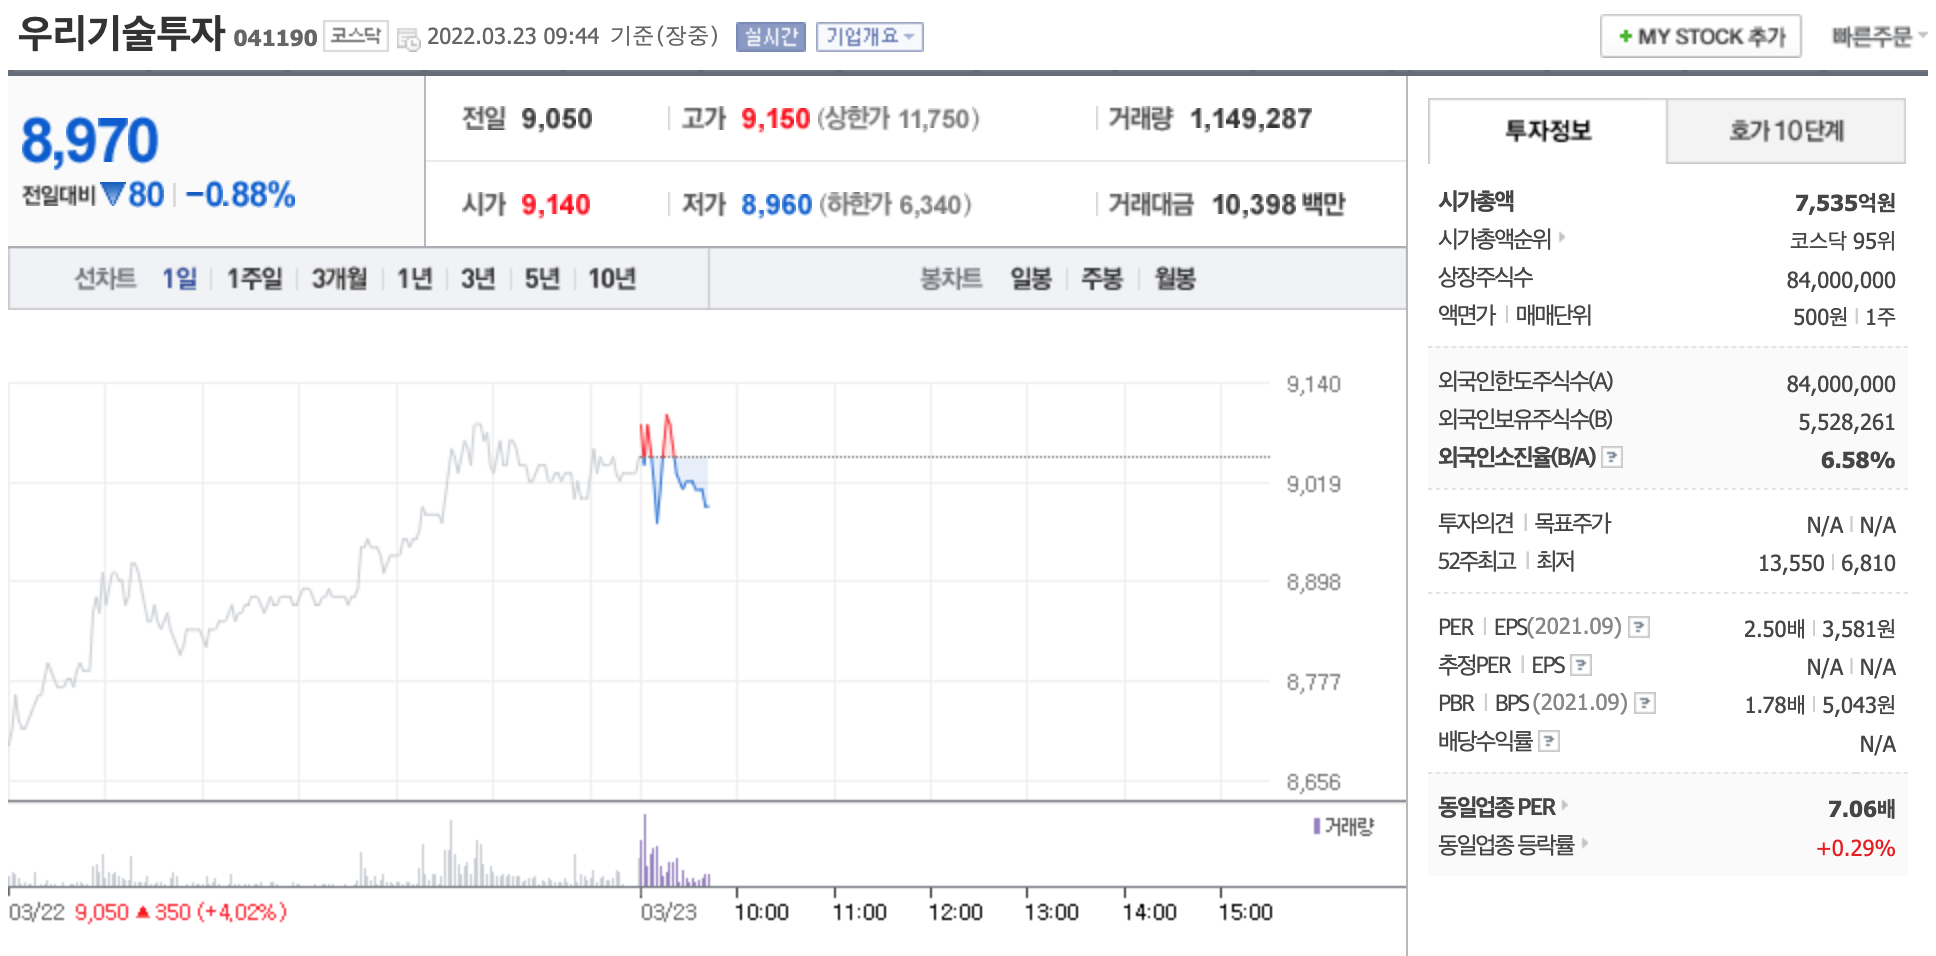Click the PER value 2.50배
The image size is (1936, 956).
[x=1774, y=629]
